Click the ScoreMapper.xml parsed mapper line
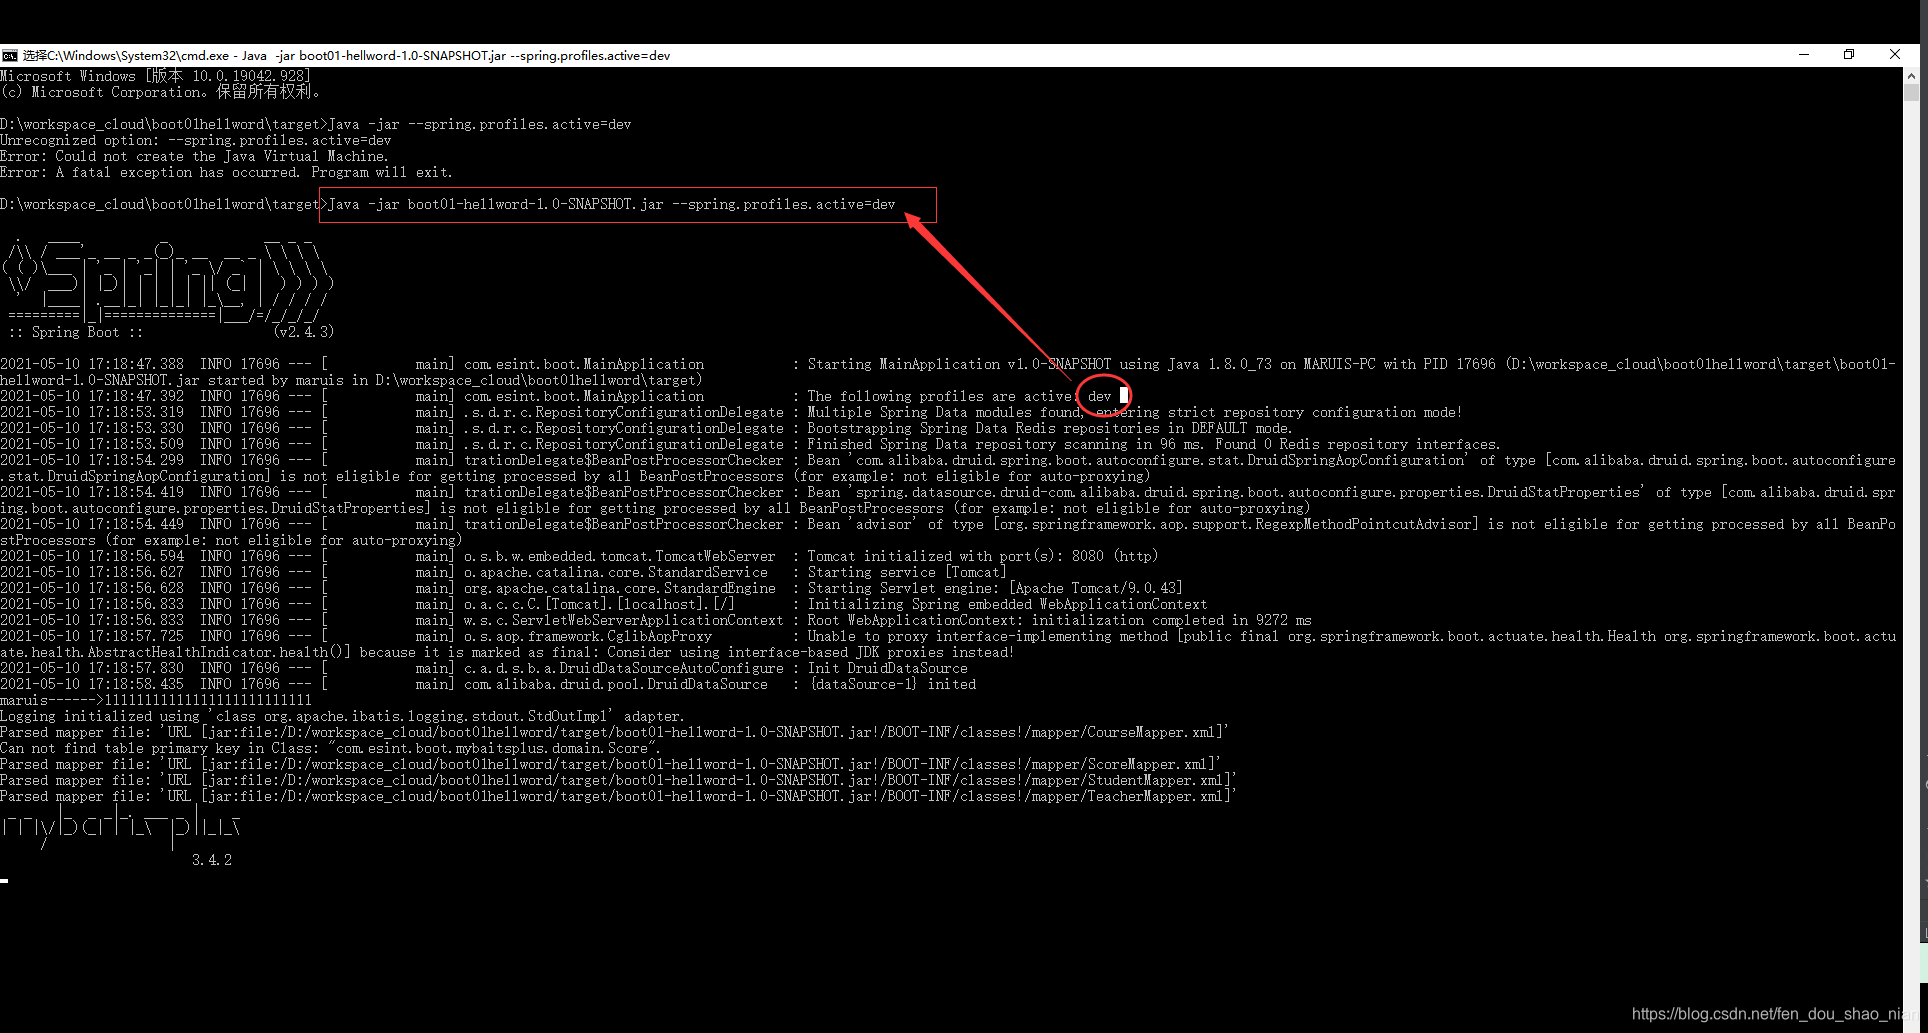The height and width of the screenshot is (1033, 1928). 611,765
